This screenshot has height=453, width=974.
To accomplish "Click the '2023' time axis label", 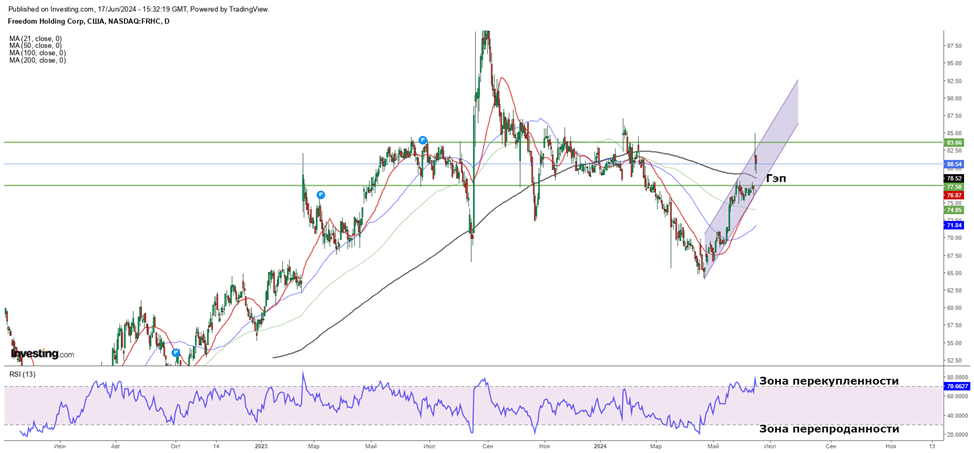I will (x=261, y=446).
